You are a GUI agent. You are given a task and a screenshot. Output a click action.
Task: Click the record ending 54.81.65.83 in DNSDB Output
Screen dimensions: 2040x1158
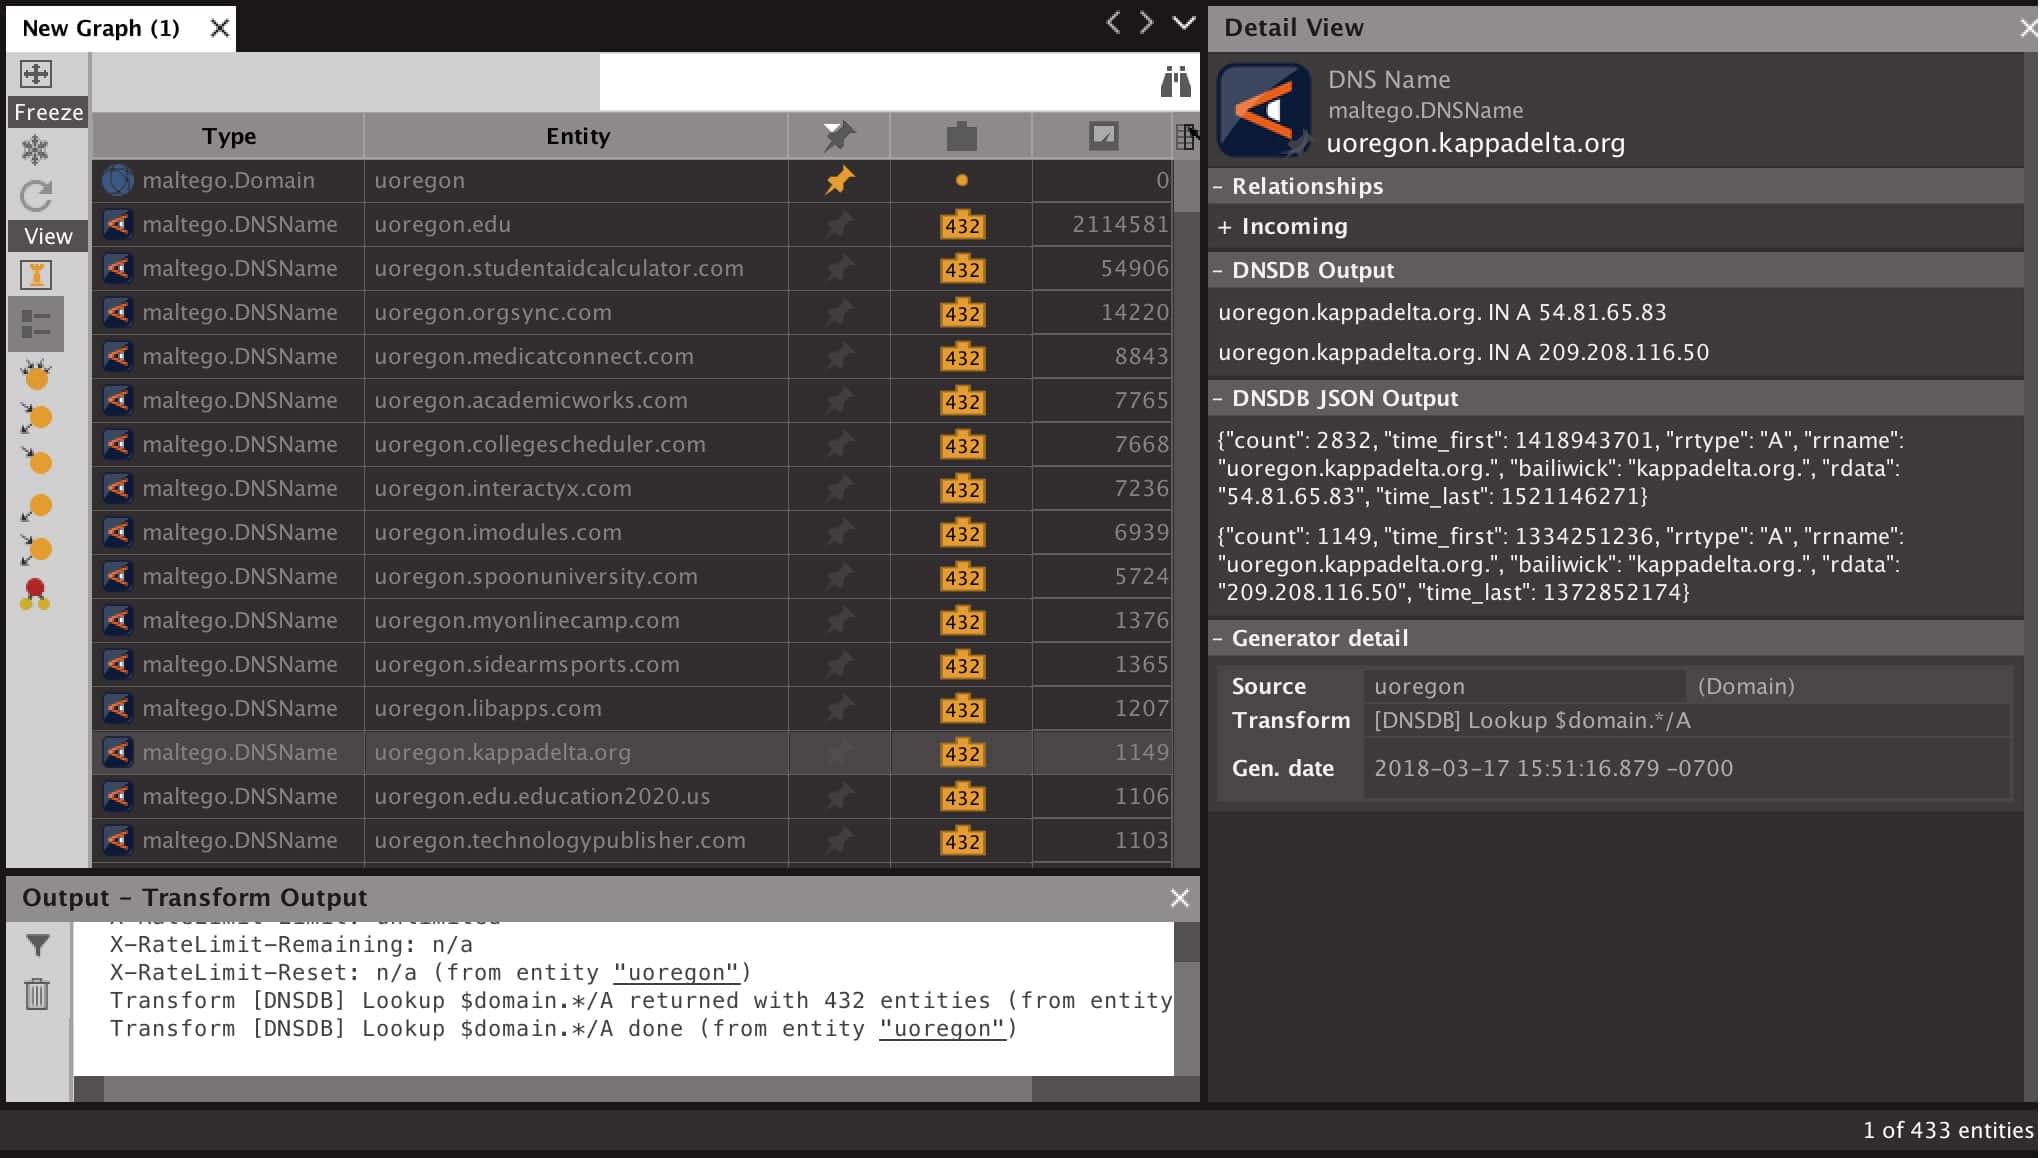coord(1442,312)
